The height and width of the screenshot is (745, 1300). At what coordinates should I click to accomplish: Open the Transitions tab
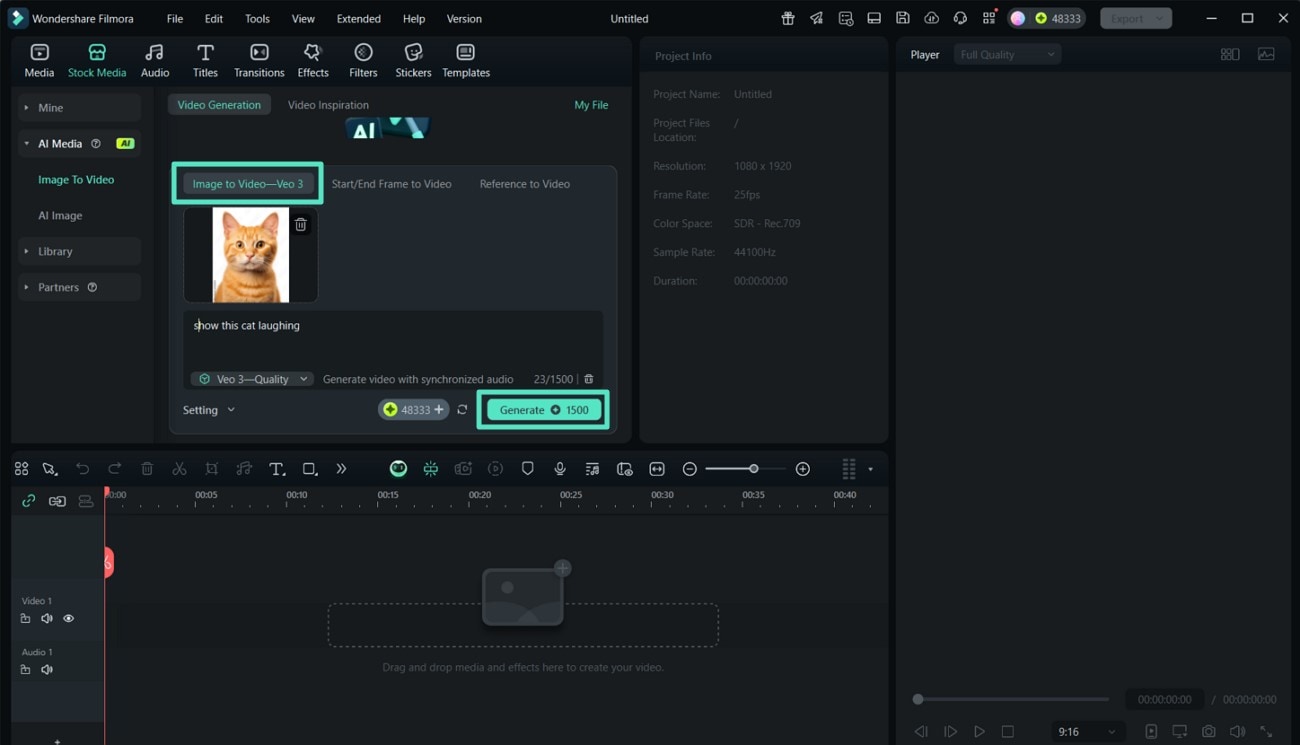[x=259, y=60]
